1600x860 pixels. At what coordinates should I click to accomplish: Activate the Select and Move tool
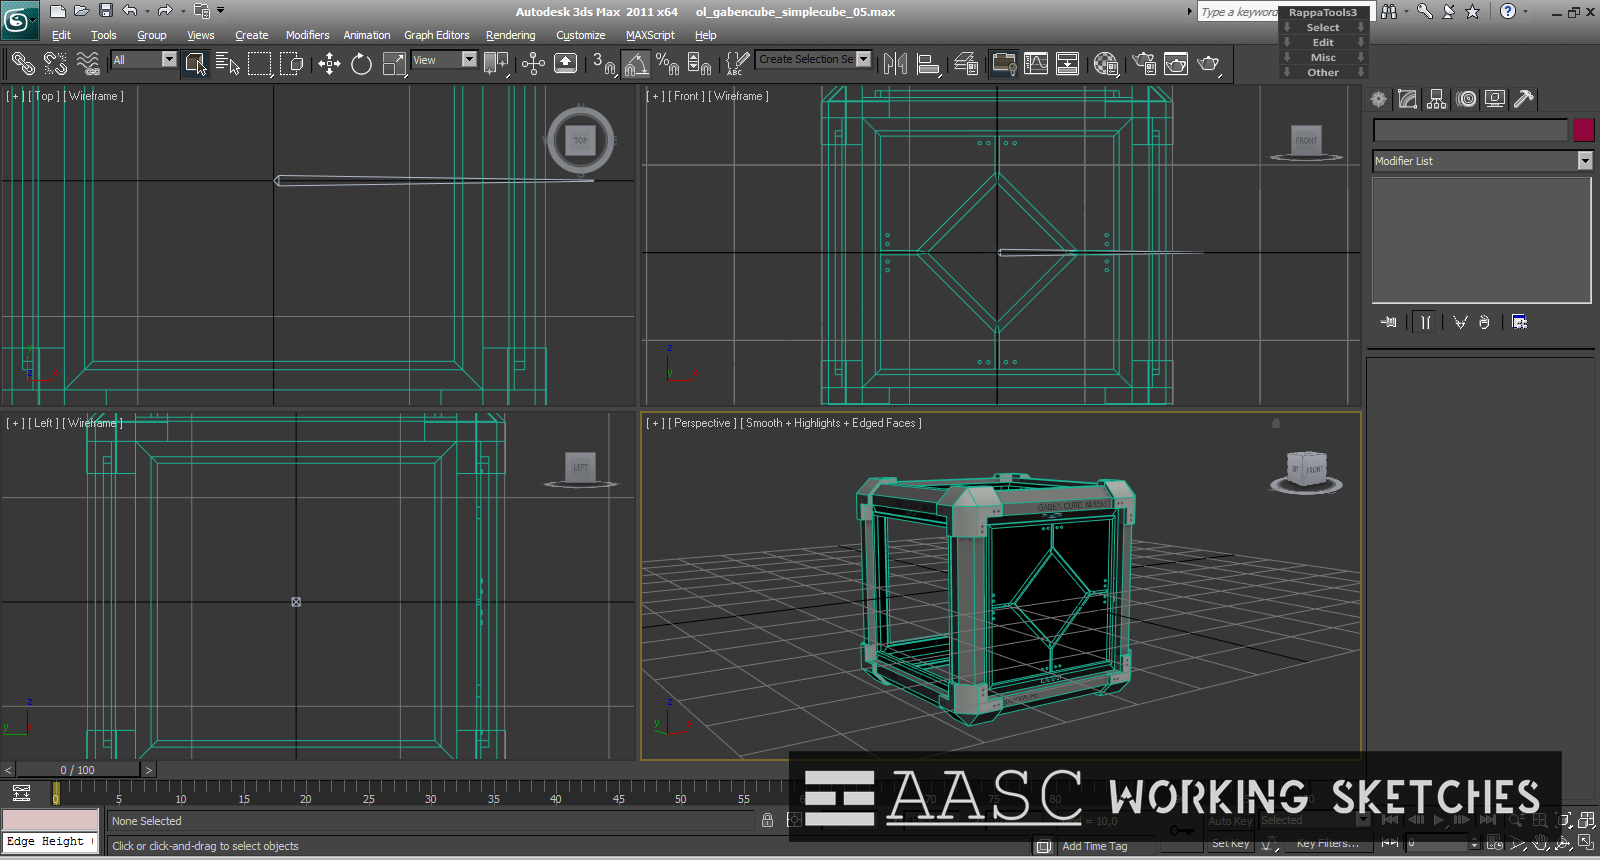tap(329, 64)
